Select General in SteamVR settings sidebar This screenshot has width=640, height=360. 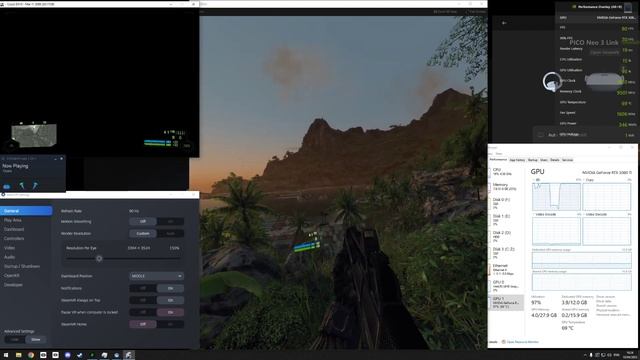point(26,211)
